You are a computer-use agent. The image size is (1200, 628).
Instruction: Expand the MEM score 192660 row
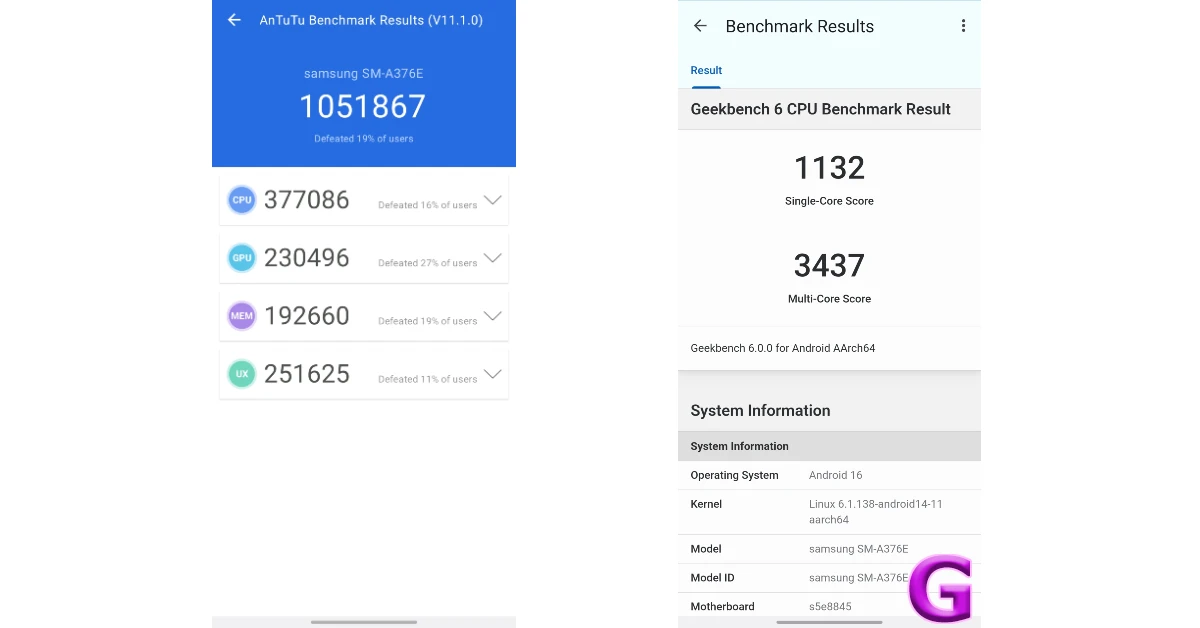493,316
